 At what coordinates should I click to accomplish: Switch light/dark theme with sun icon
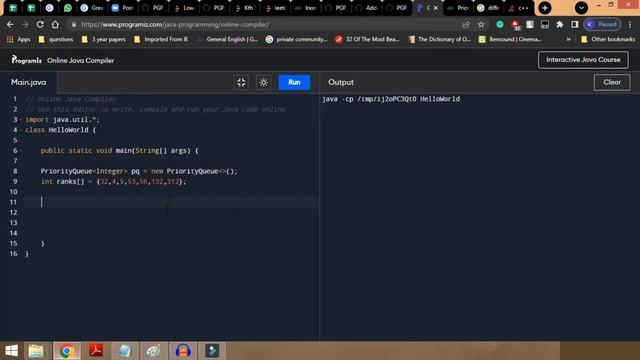coord(264,82)
